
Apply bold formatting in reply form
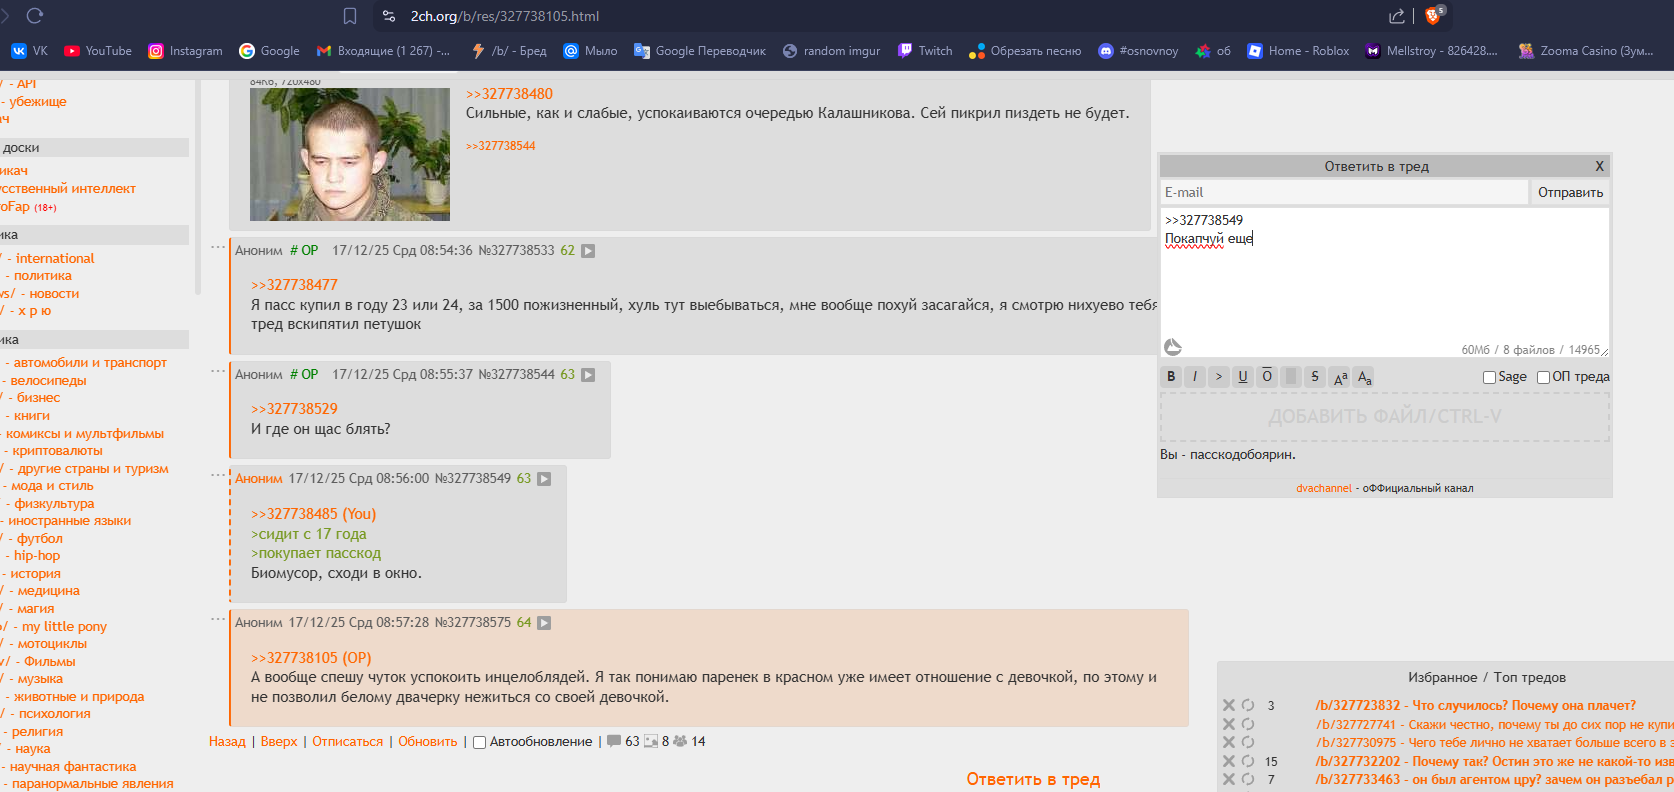pos(1171,377)
